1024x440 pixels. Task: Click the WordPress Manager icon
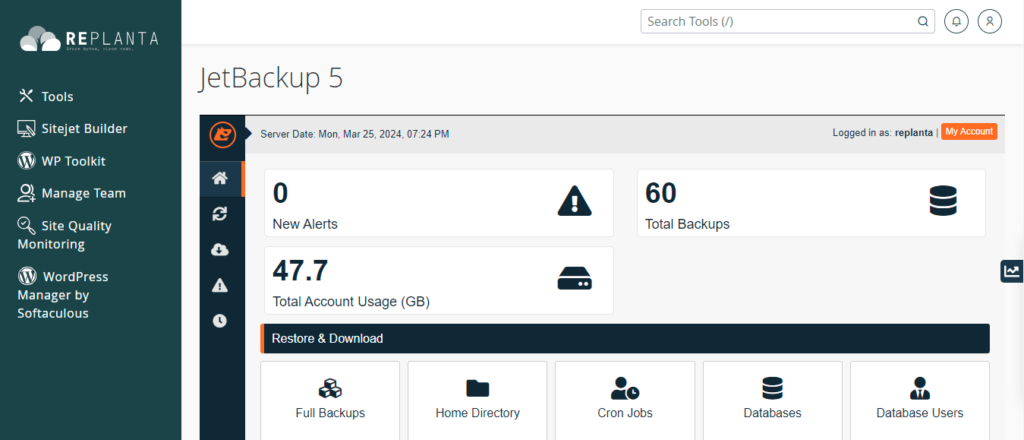click(x=26, y=275)
